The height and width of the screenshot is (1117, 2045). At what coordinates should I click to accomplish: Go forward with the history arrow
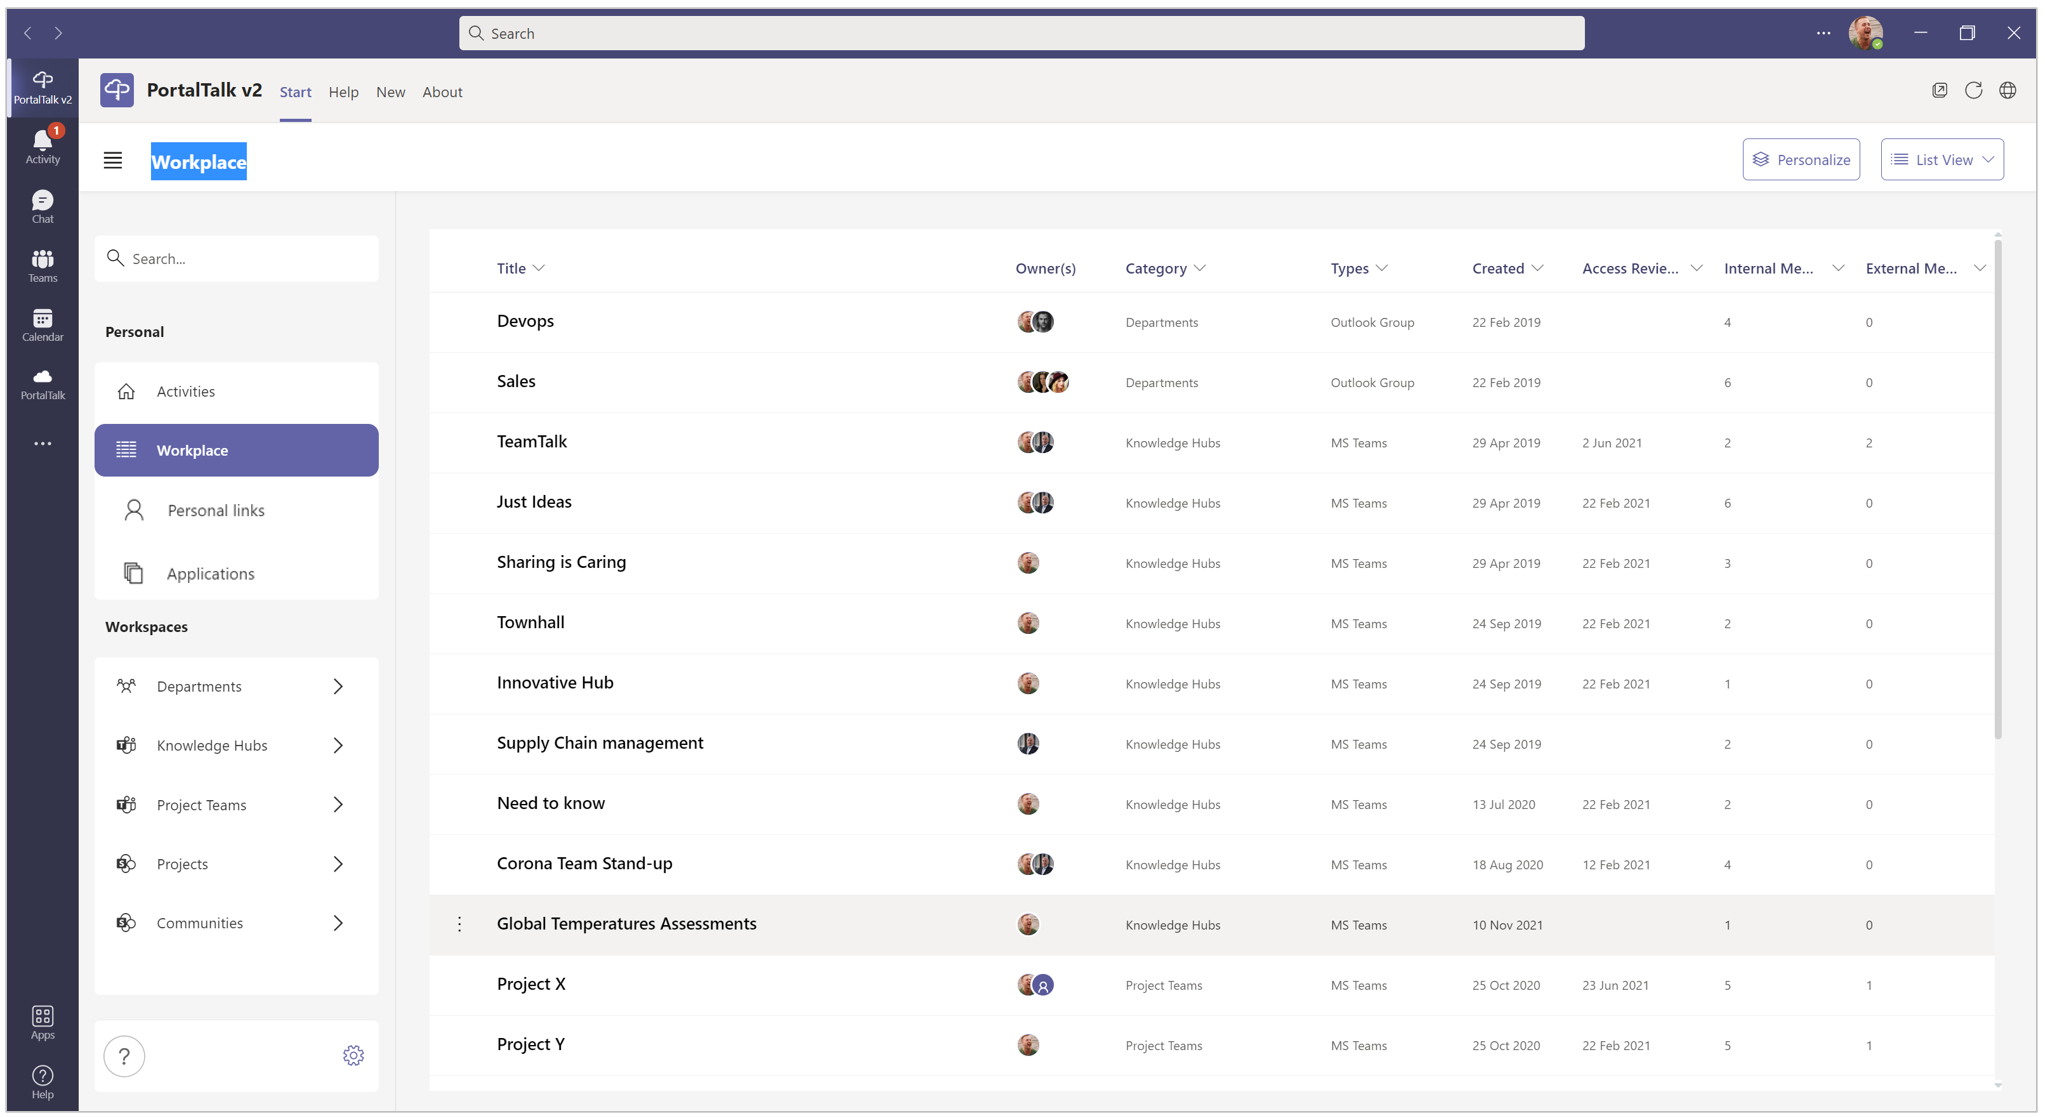59,33
